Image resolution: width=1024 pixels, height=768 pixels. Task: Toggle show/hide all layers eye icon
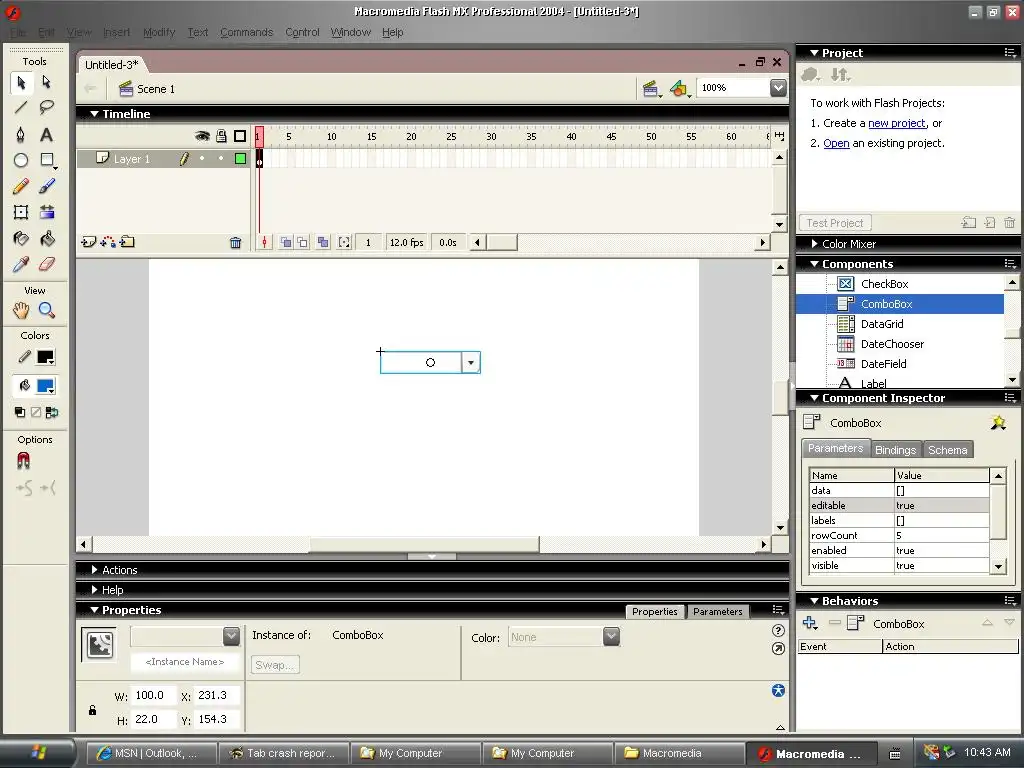click(202, 136)
